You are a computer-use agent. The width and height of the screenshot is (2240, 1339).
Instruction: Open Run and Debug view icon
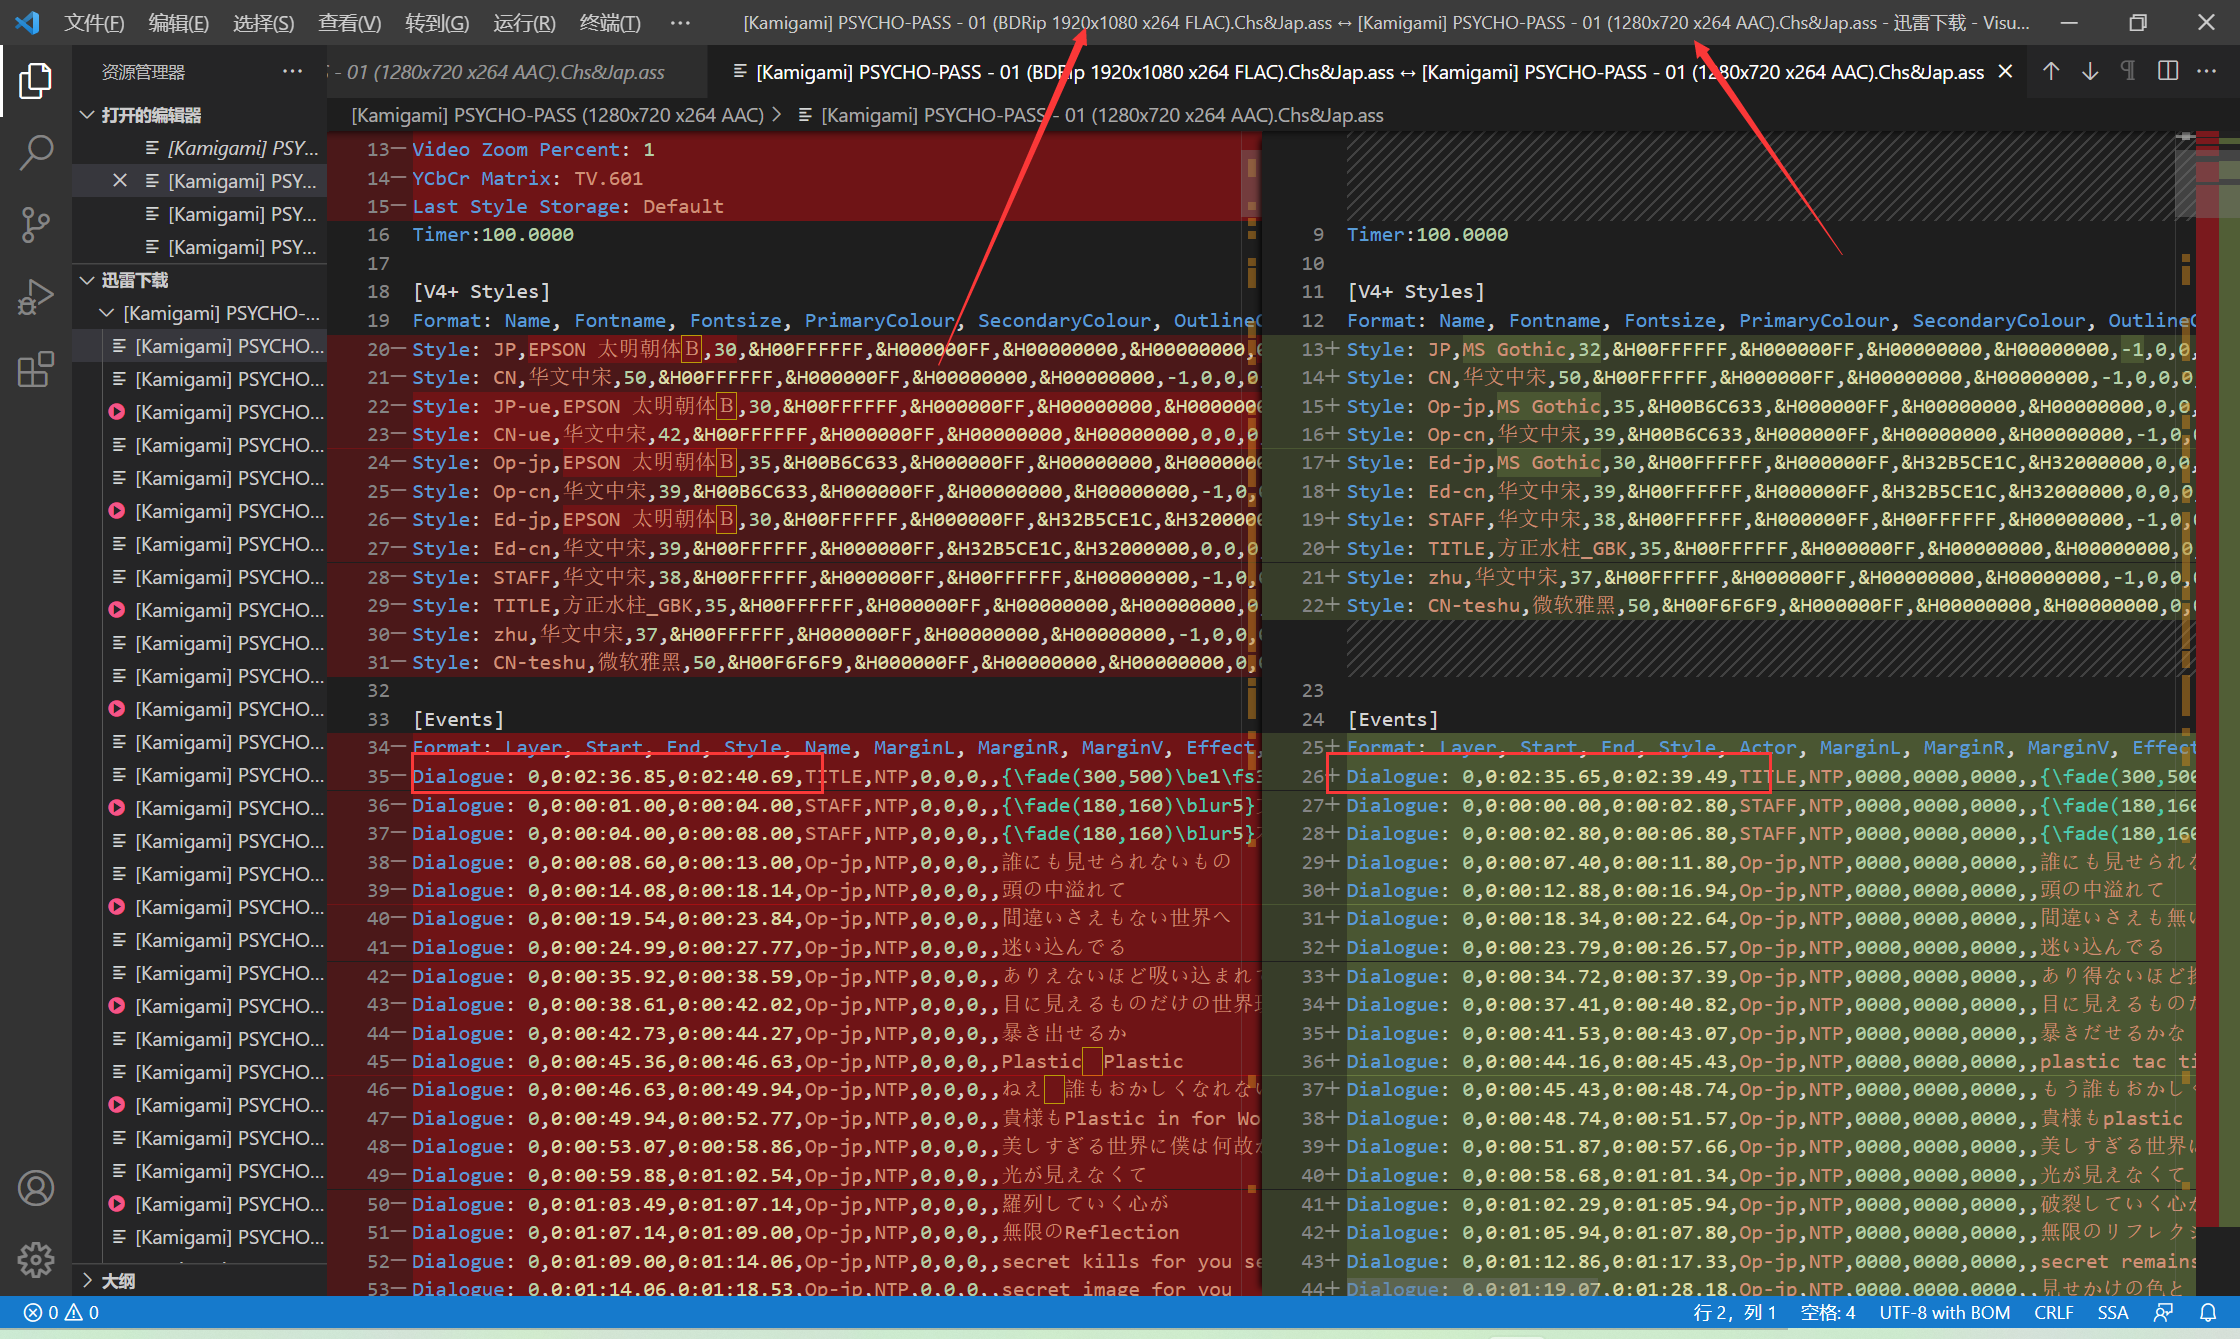click(x=36, y=297)
